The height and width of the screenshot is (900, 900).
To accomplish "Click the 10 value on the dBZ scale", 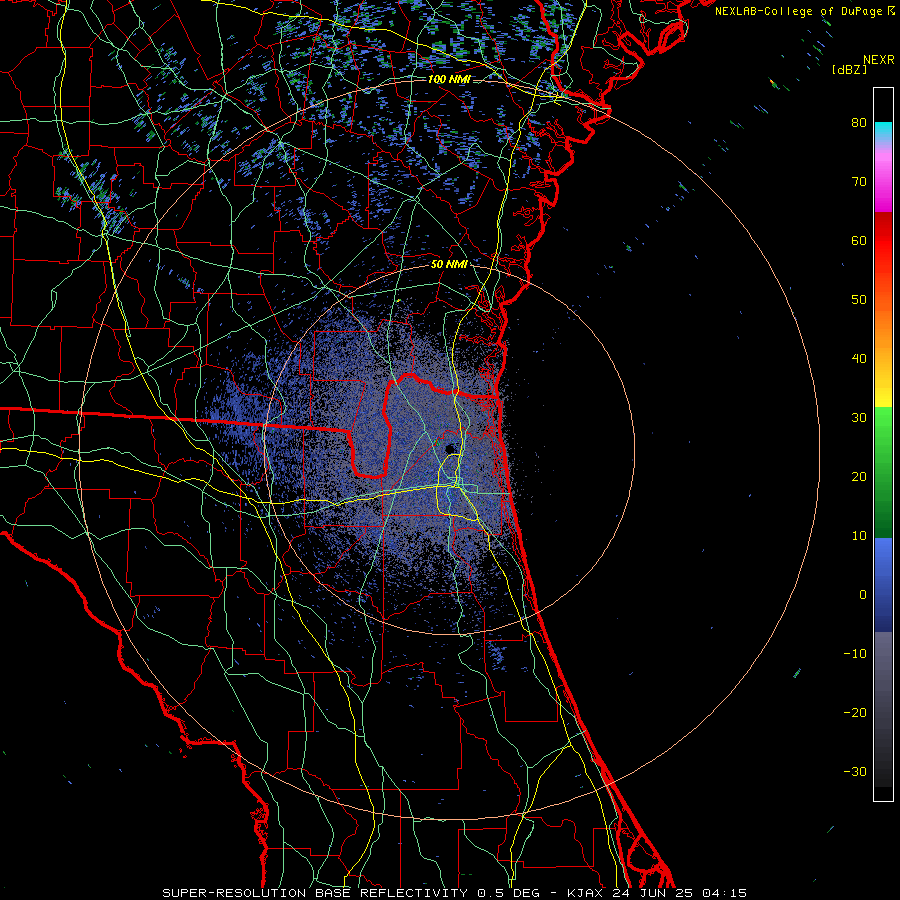I will point(859,536).
